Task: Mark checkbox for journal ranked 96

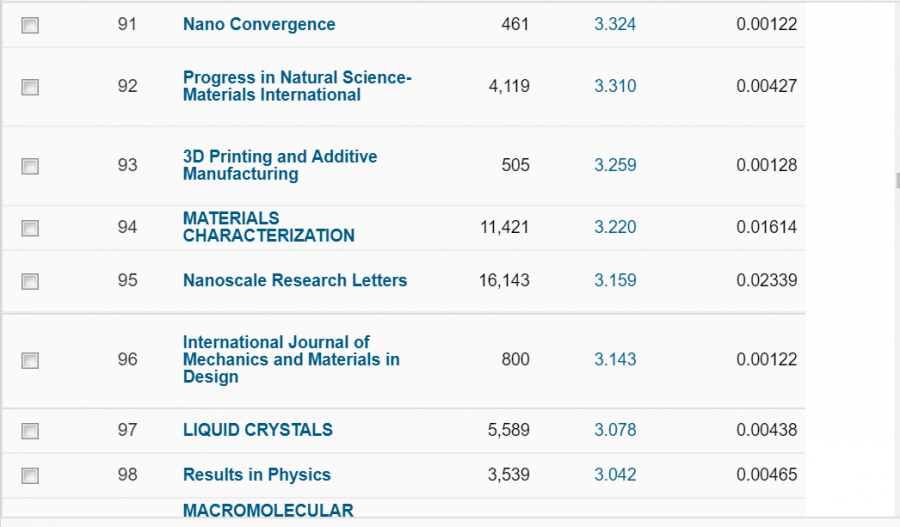Action: 30,360
